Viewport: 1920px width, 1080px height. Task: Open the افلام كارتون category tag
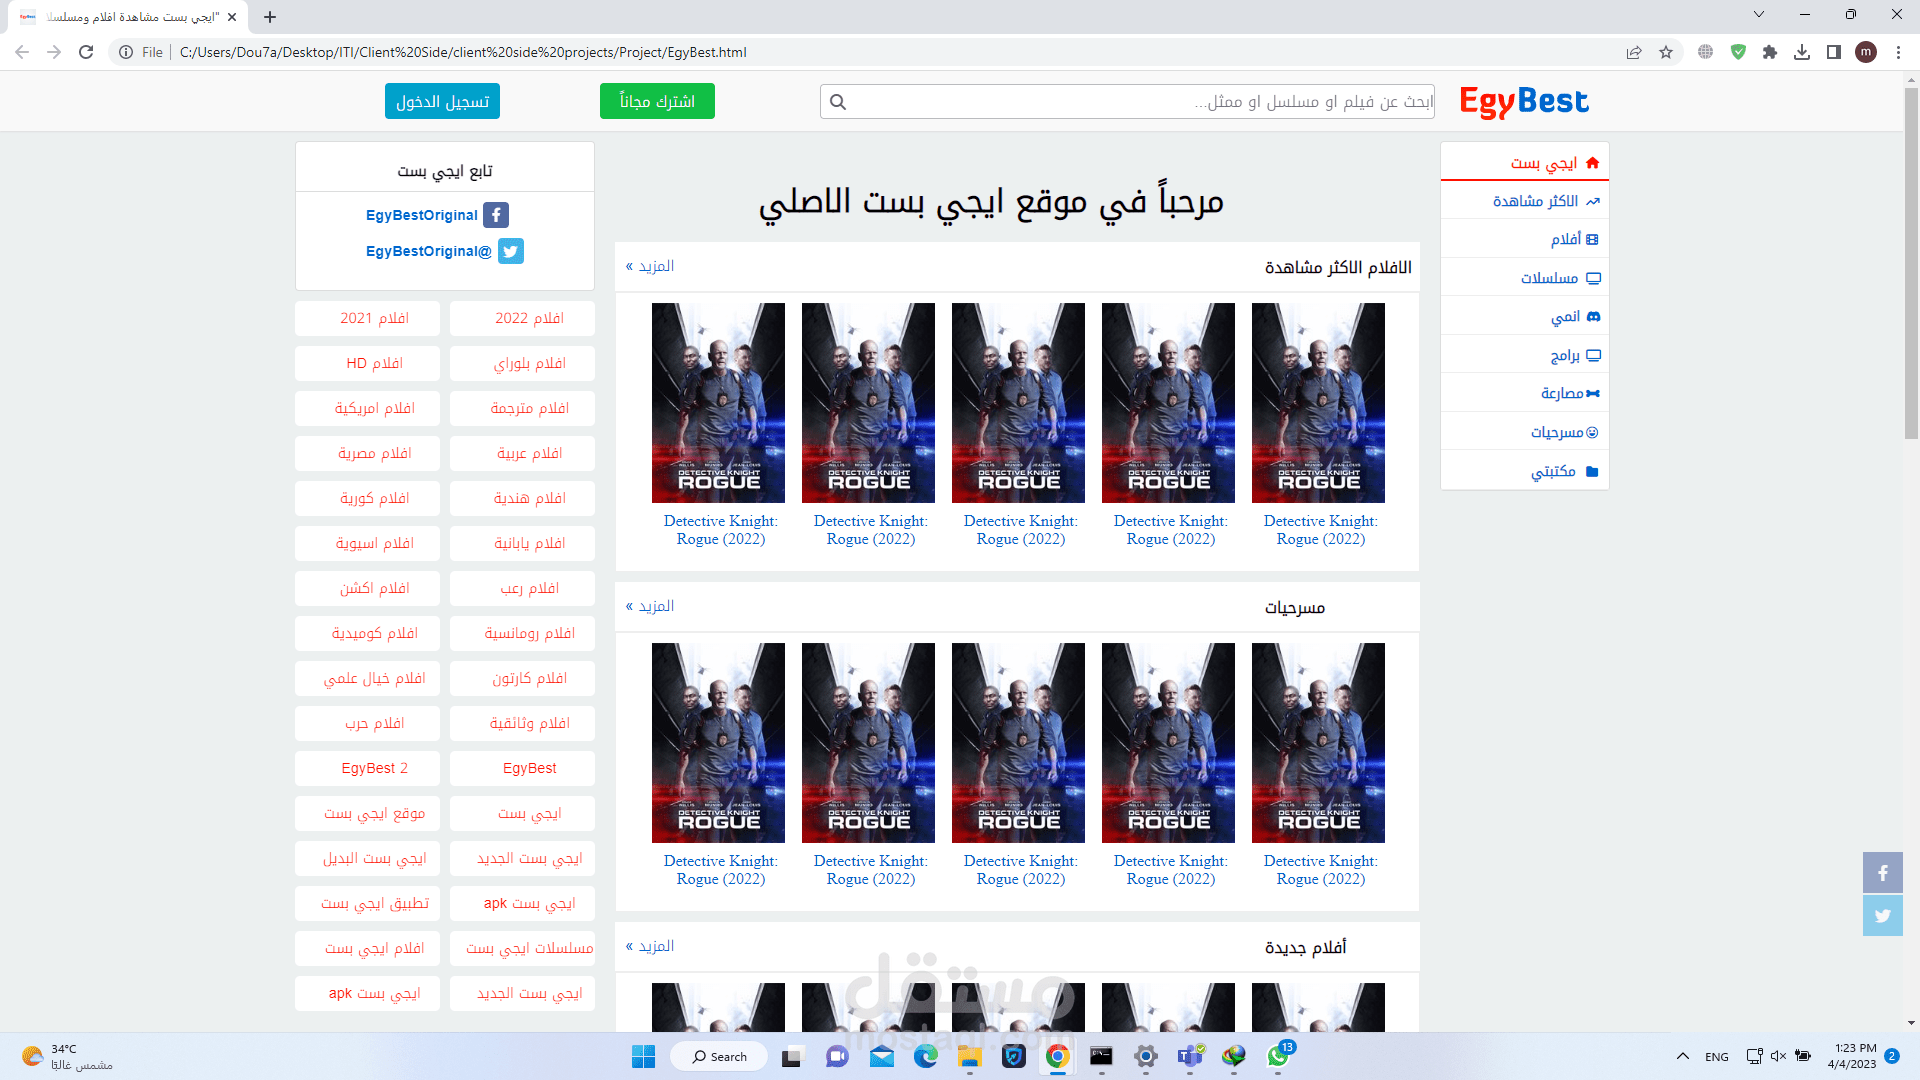coord(522,678)
